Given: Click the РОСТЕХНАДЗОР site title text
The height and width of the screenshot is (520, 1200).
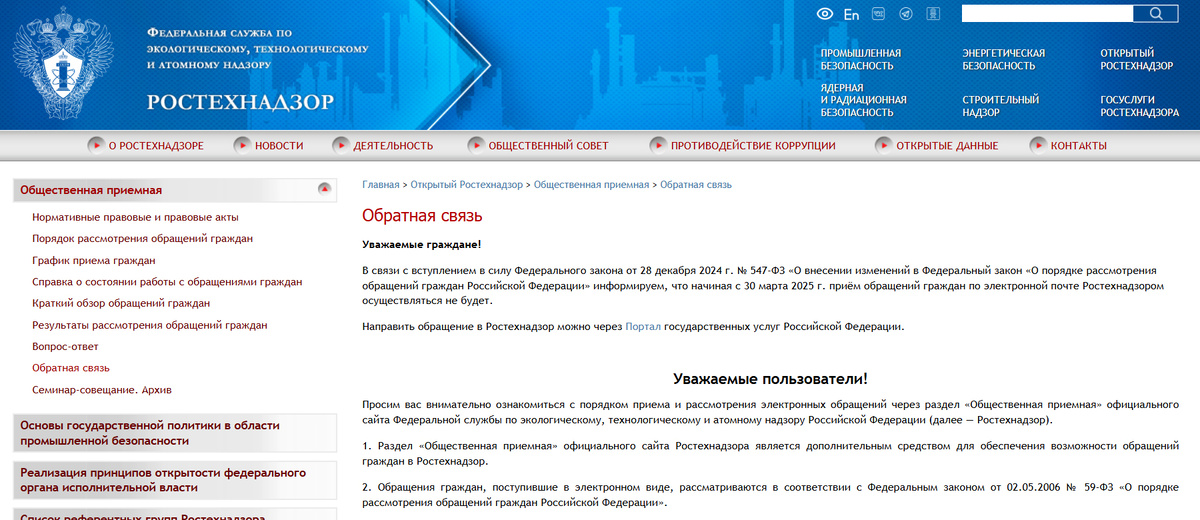Looking at the screenshot, I should coord(240,103).
